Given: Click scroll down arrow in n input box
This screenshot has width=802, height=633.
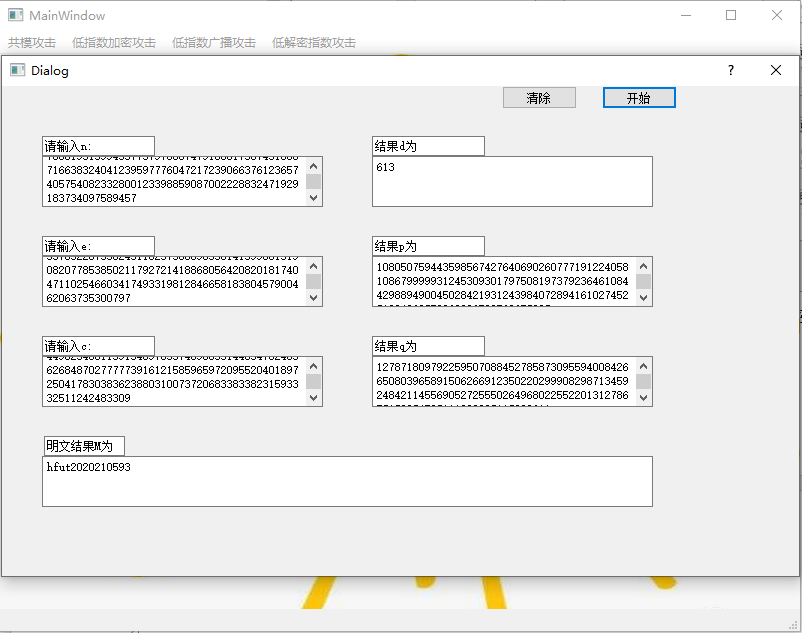Looking at the screenshot, I should coord(314,198).
